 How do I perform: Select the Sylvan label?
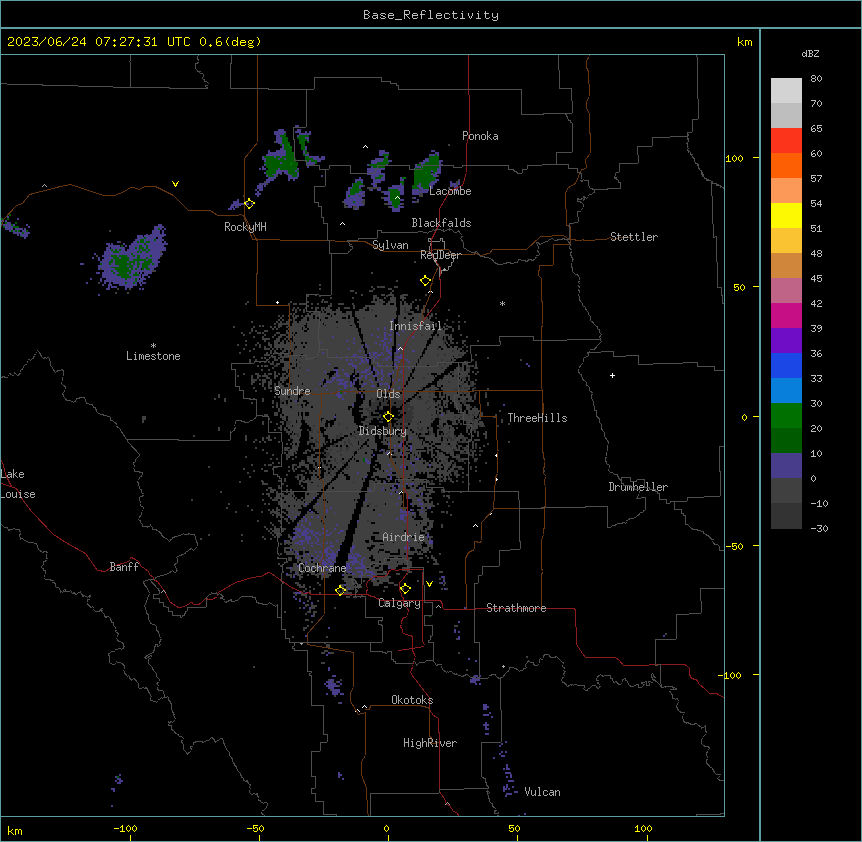click(x=390, y=245)
